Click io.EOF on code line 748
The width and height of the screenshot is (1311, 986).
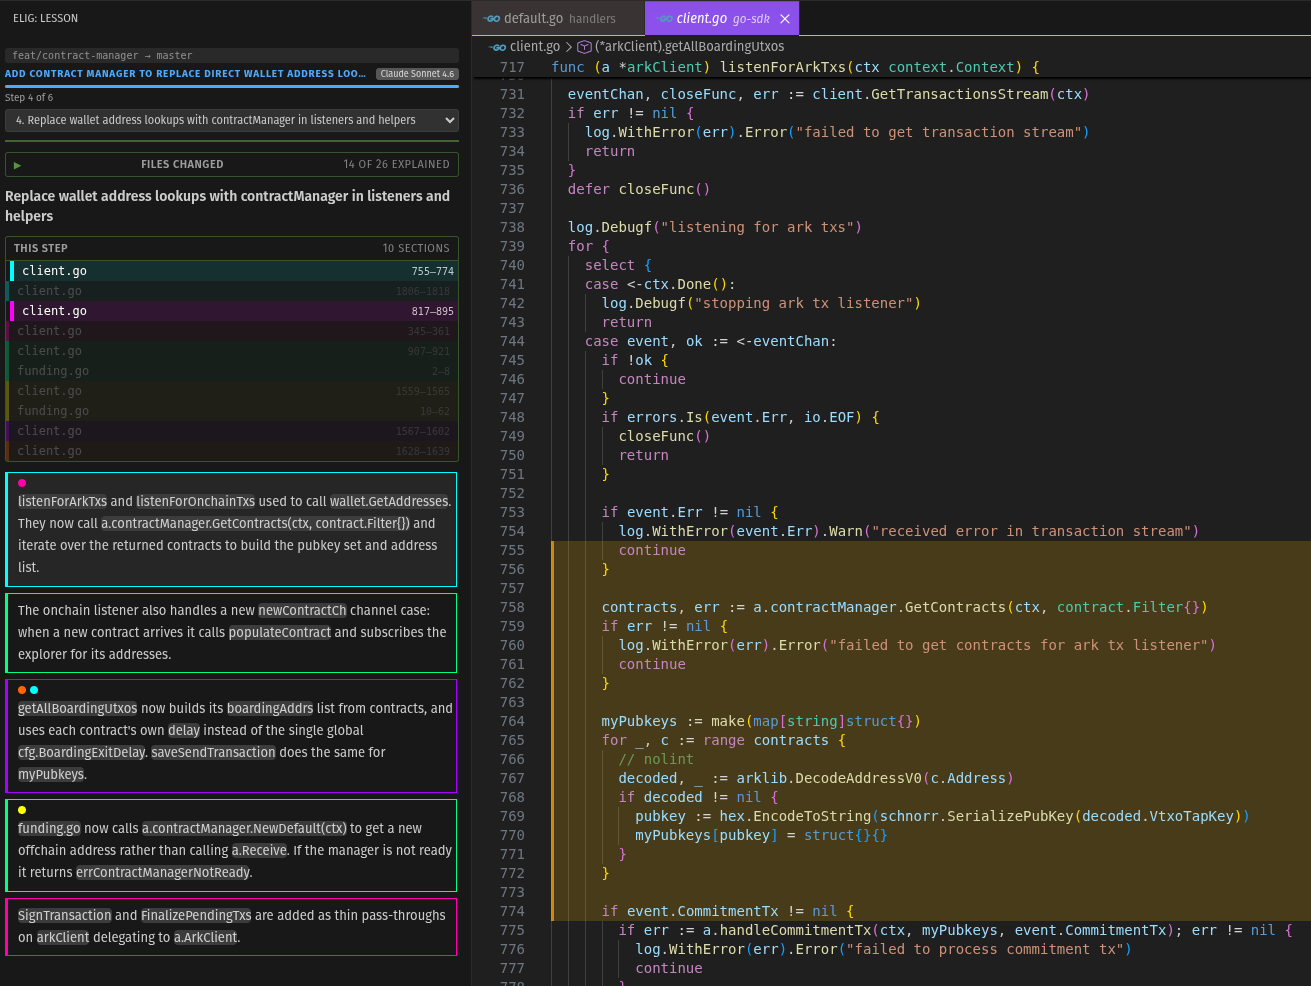pyautogui.click(x=829, y=417)
